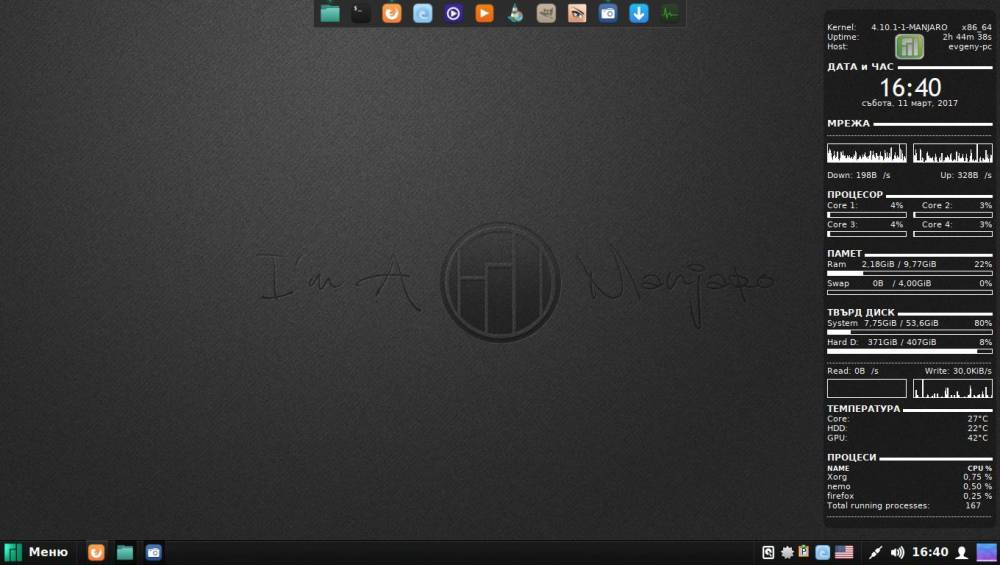Click the 'Core 4:' usage label
Screen dimensions: 1000x565
937,224
